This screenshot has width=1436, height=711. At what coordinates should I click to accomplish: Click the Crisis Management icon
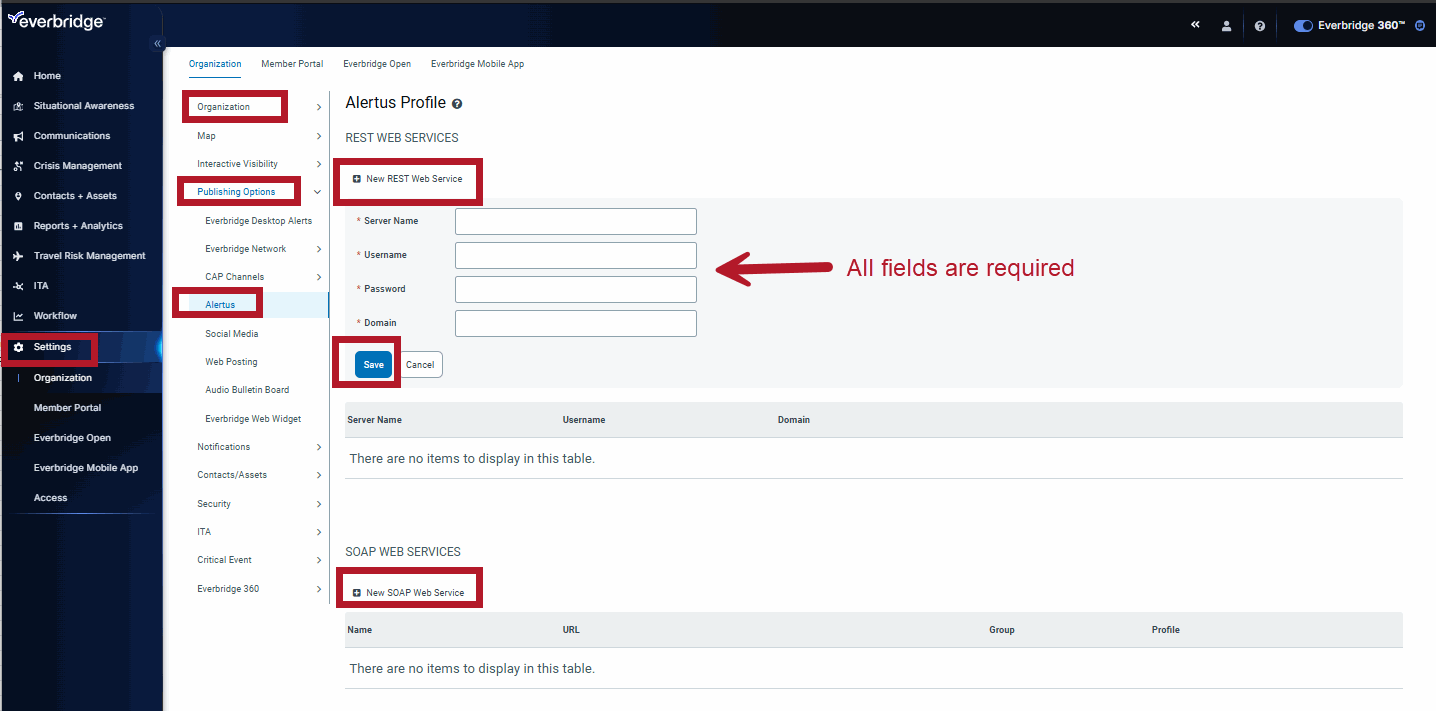point(18,166)
